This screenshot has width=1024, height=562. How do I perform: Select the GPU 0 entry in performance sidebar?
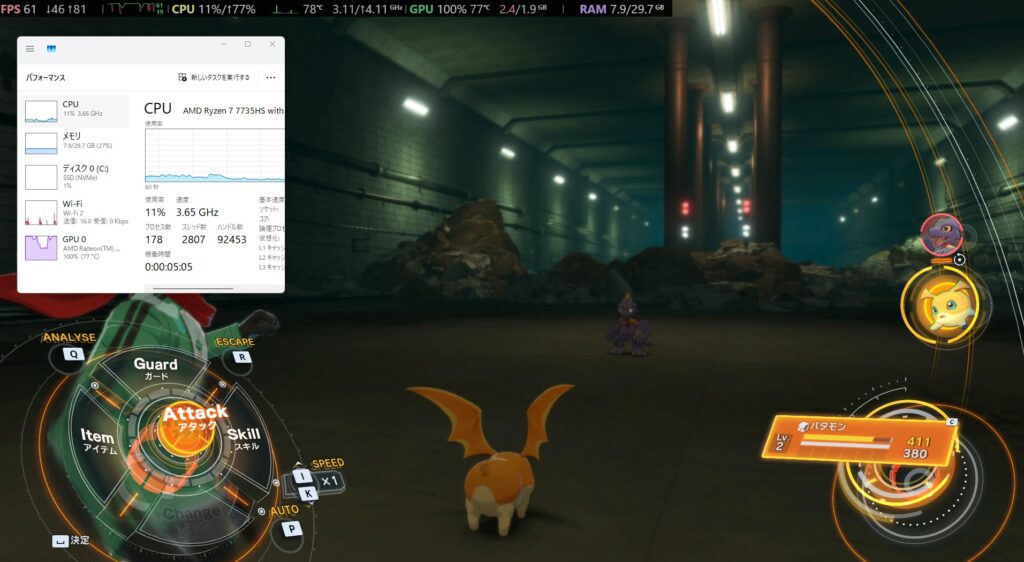74,248
